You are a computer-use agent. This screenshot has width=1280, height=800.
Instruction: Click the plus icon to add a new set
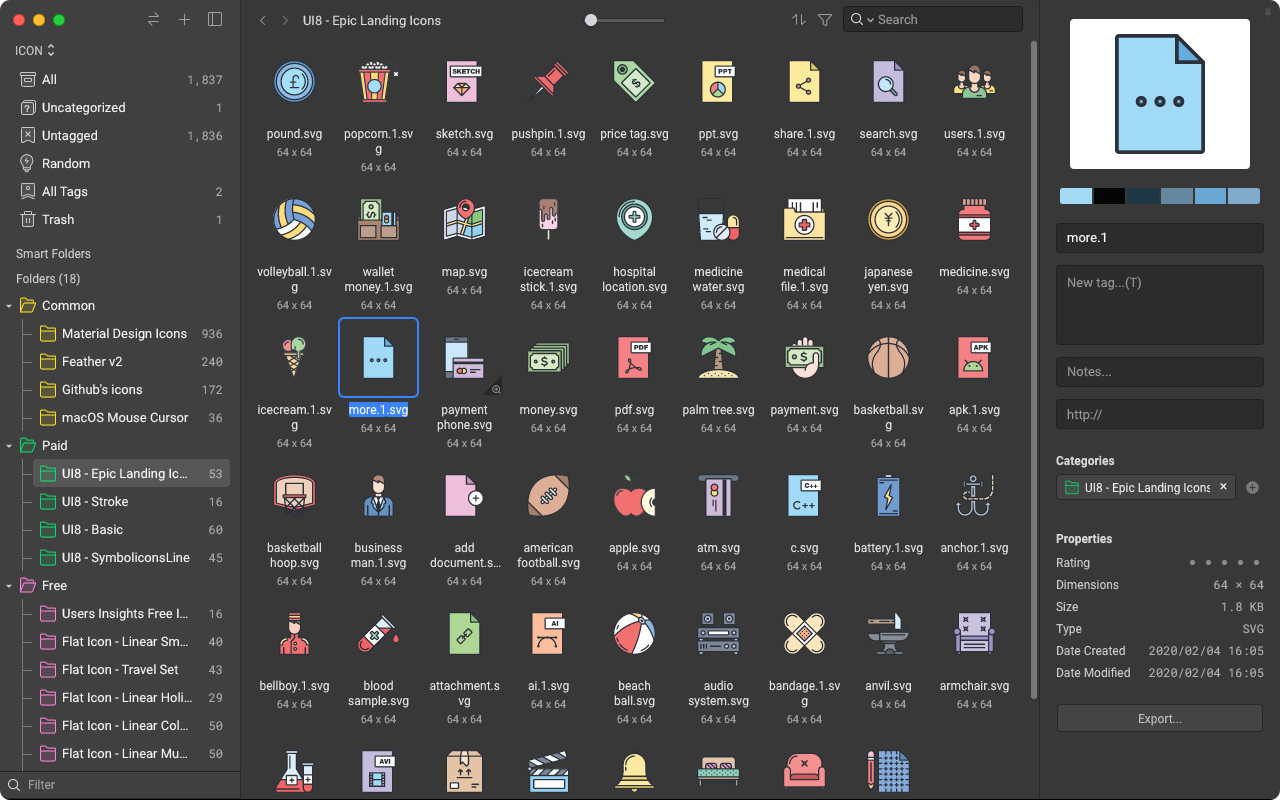click(184, 19)
